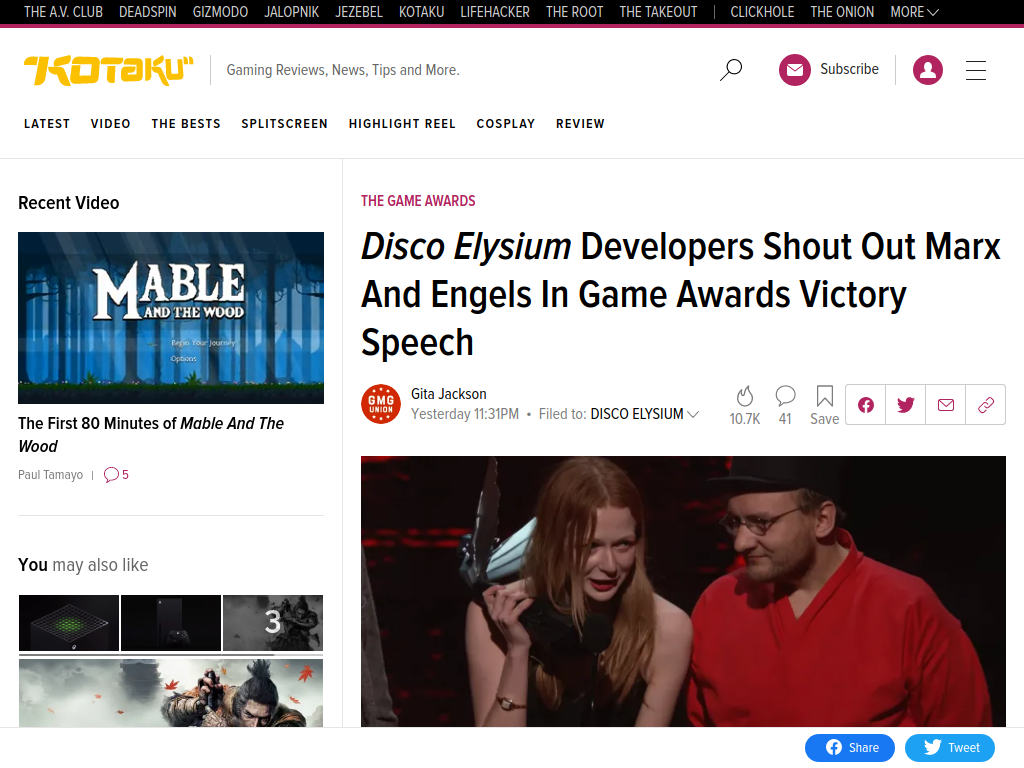Screen dimensions: 1024x768
Task: Open author Gita Jackson's page
Action: click(449, 394)
